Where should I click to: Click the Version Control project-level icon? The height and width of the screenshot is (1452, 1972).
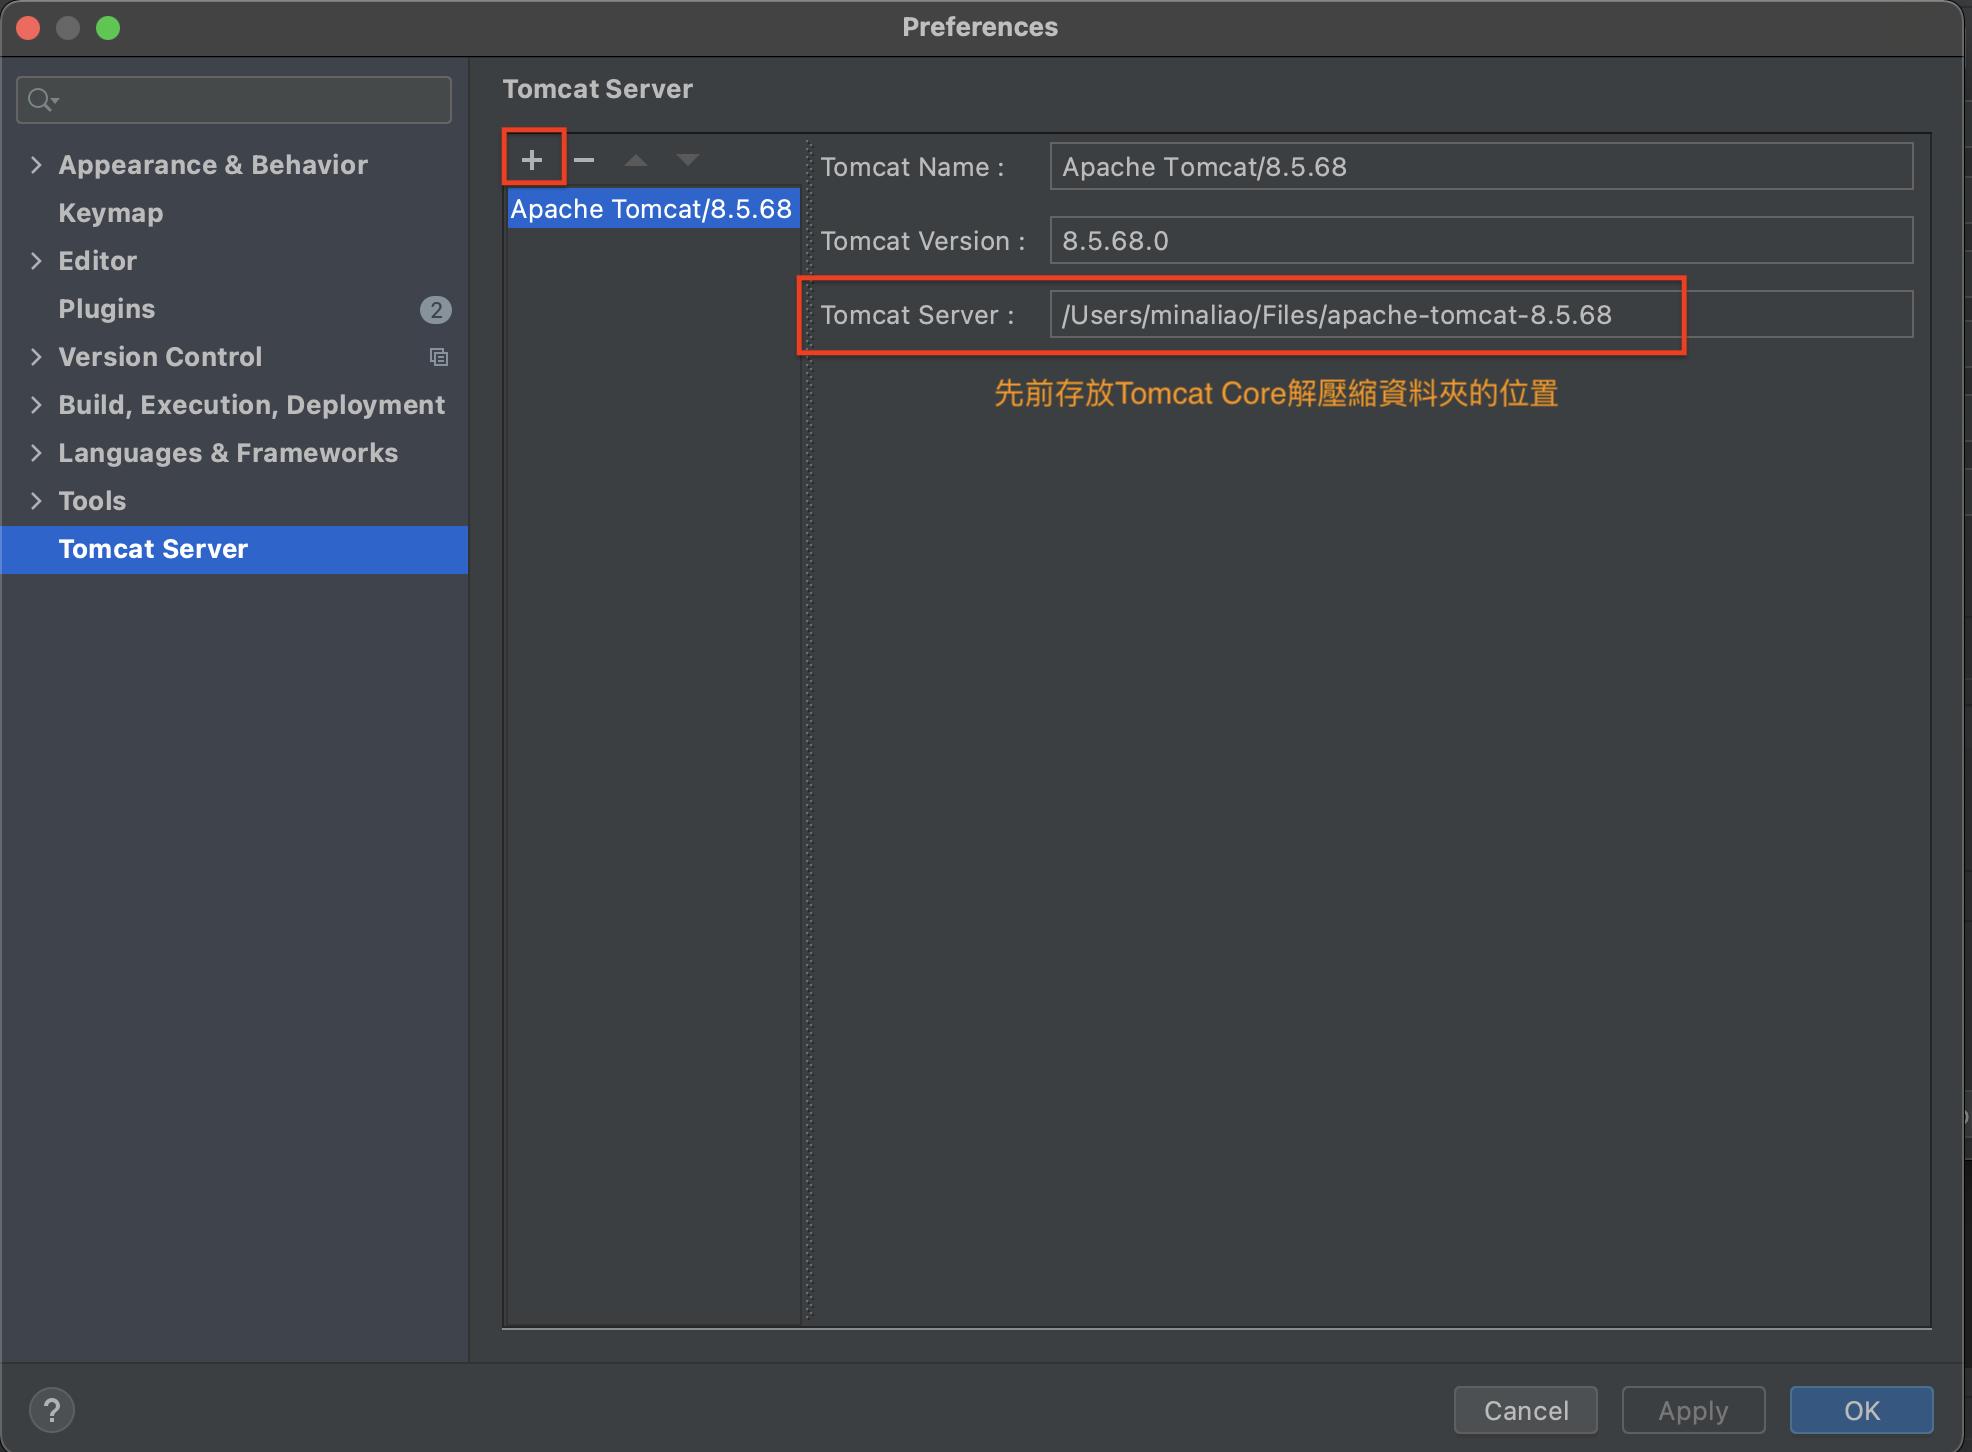point(438,357)
